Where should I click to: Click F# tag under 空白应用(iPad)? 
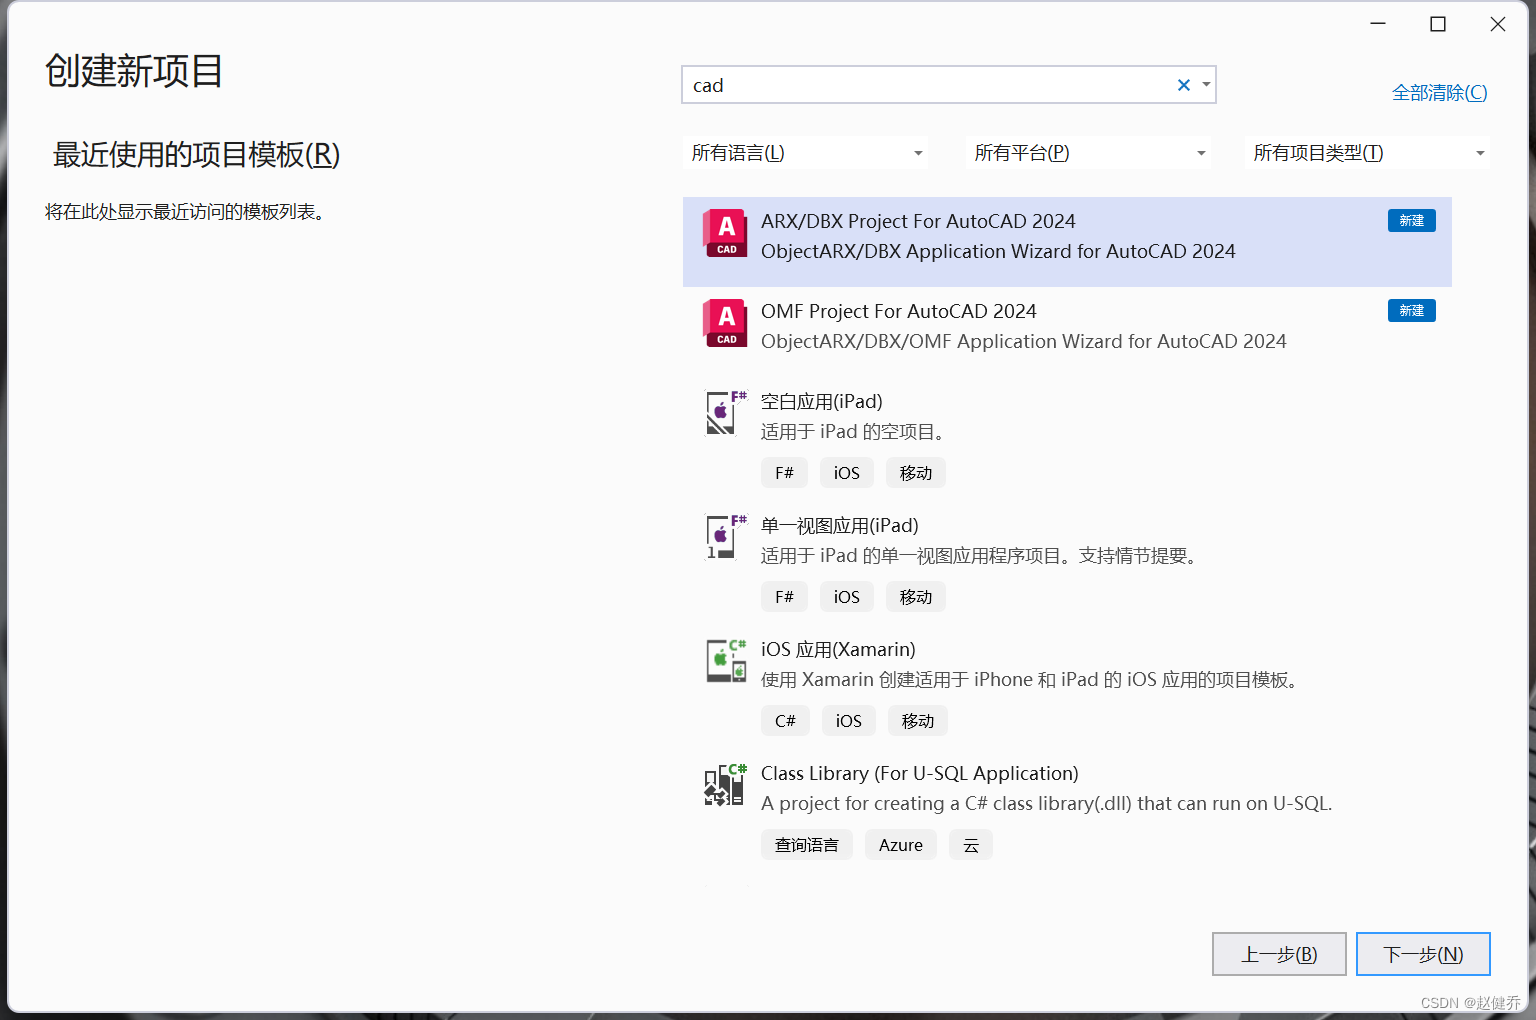click(x=784, y=473)
